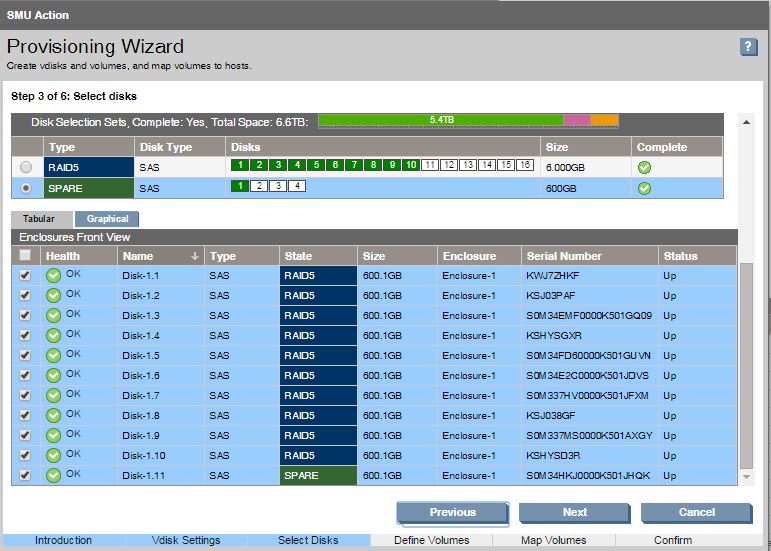
Task: Toggle the select-all checkbox in table header
Action: point(25,256)
